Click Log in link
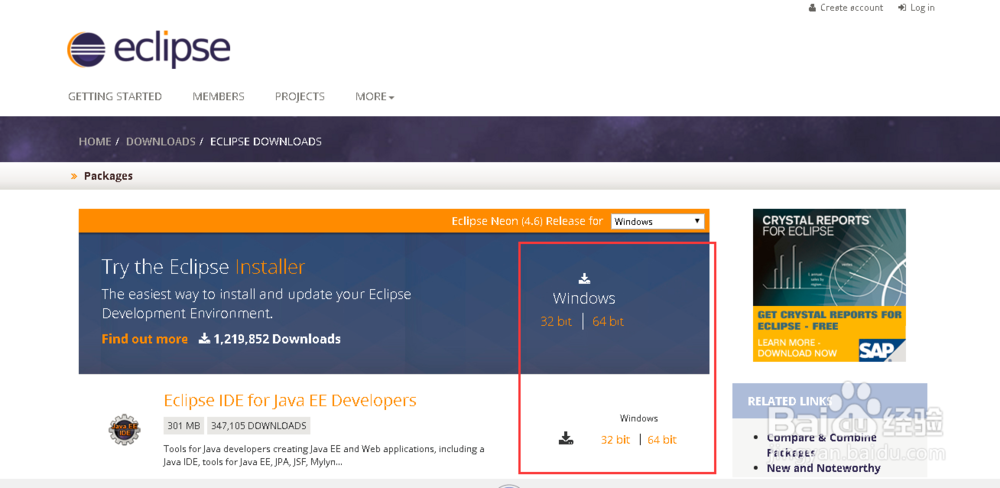This screenshot has height=488, width=1000. click(922, 8)
